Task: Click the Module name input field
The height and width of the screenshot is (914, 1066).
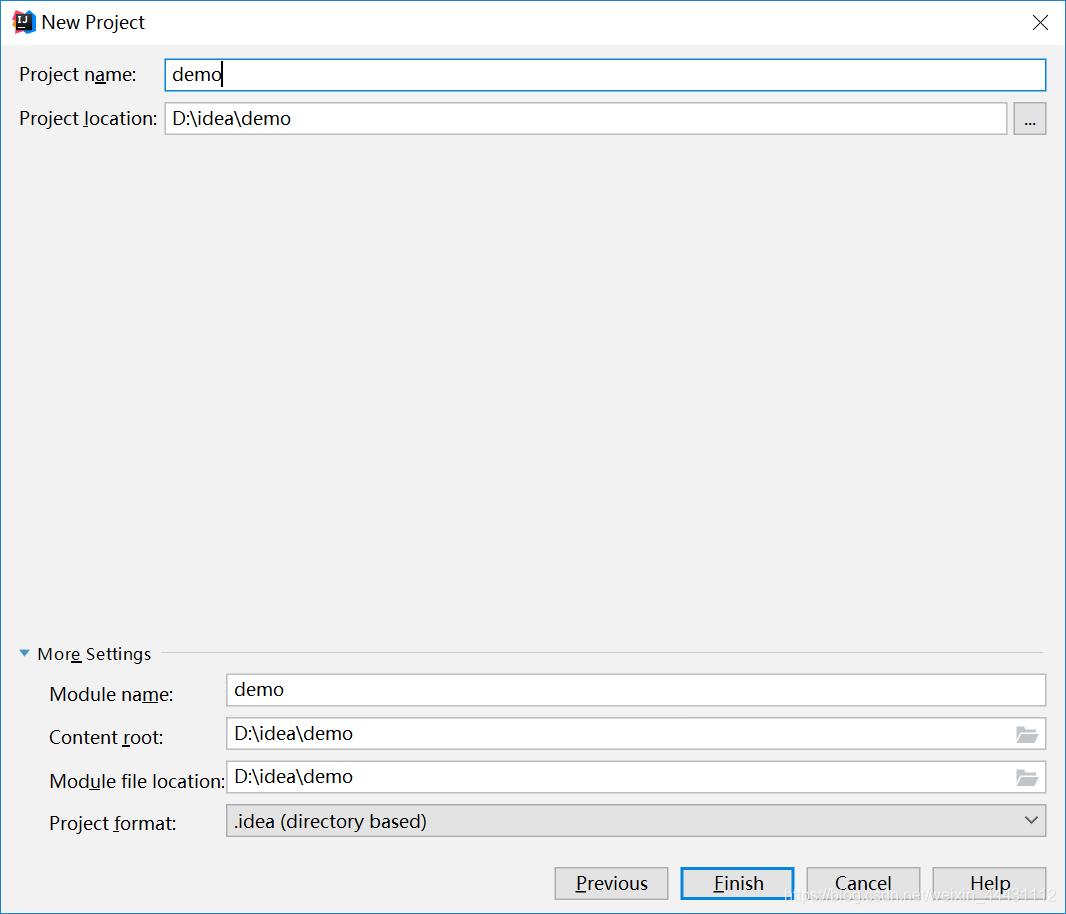Action: 636,690
